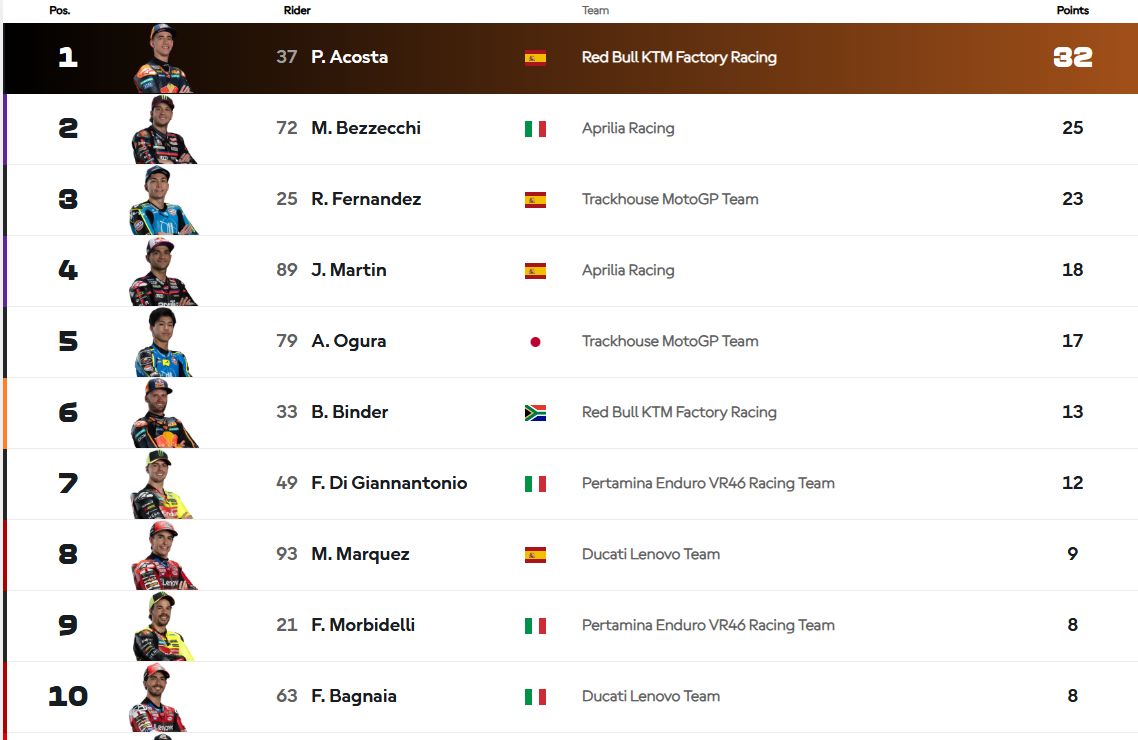This screenshot has width=1138, height=740.
Task: Click Spain flag icon beside J. Martin
Action: click(535, 271)
